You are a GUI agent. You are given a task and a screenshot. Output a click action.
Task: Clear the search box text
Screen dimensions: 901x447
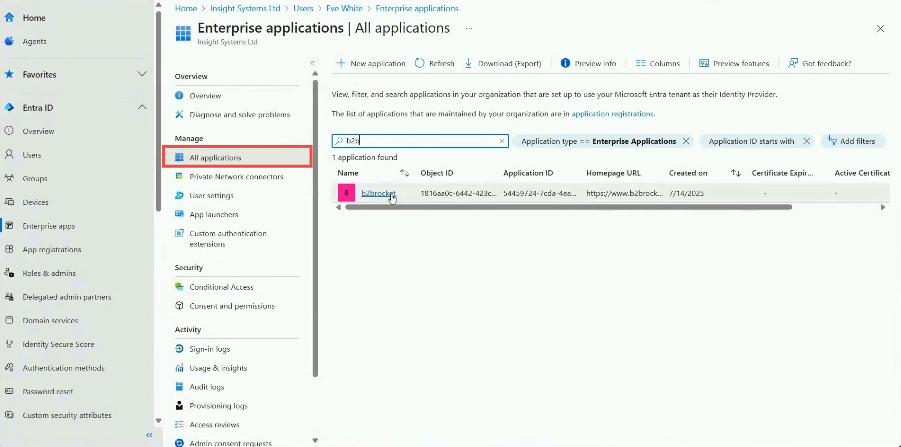(x=502, y=142)
